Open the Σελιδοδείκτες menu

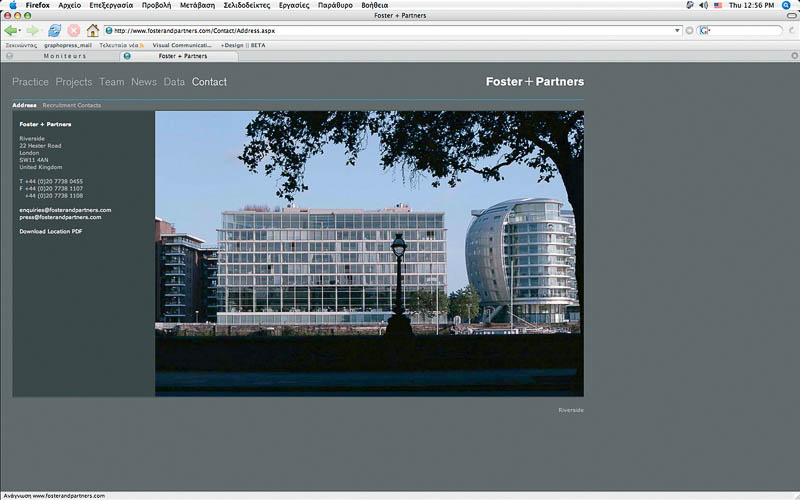pyautogui.click(x=247, y=5)
